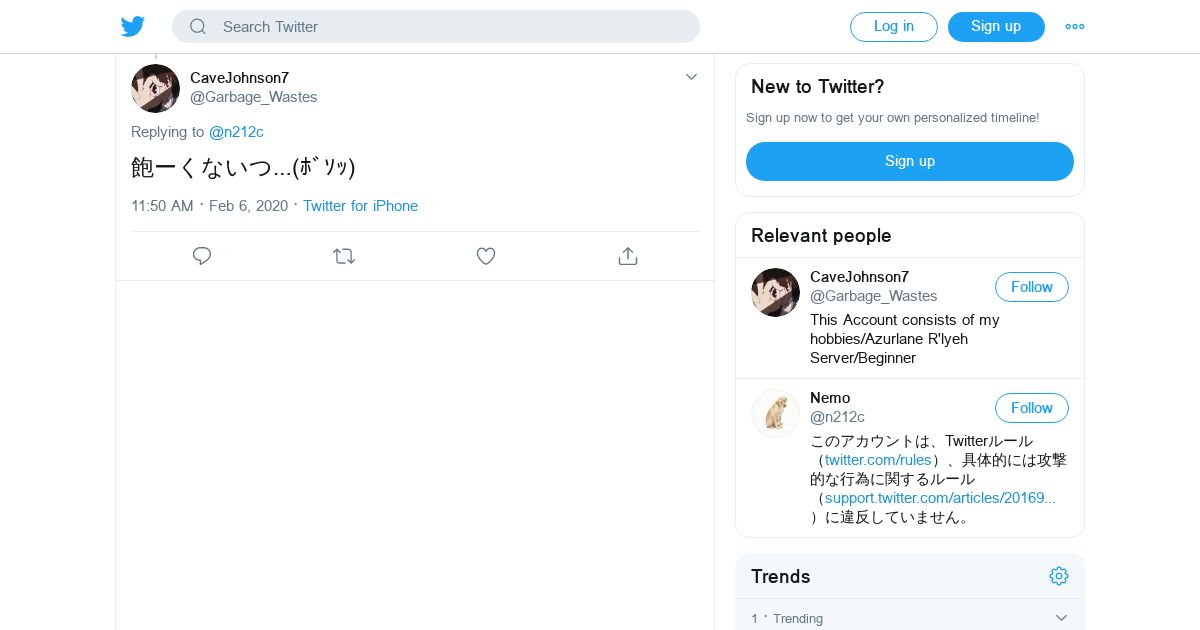This screenshot has width=1200, height=630.
Task: Click the Twitter bird logo
Action: pyautogui.click(x=133, y=27)
